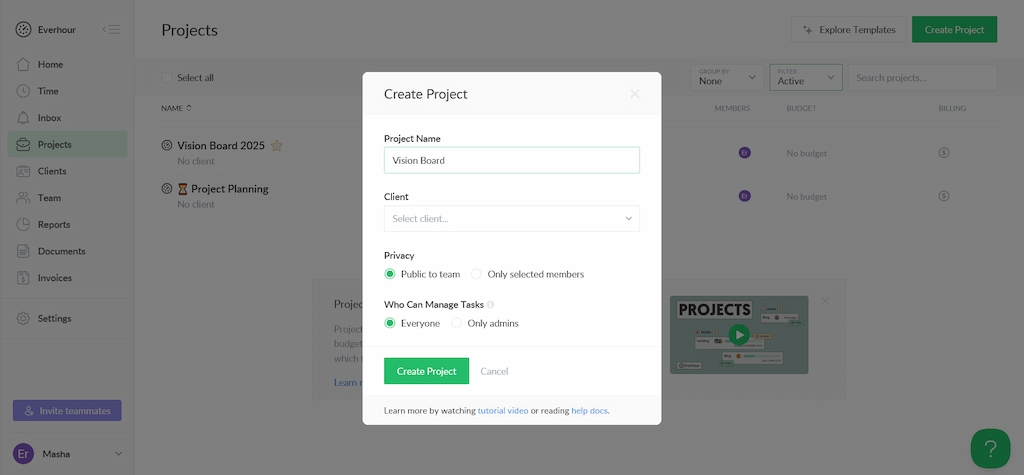Click the info icon next to Who Can Manage Tasks
The image size is (1024, 475).
point(491,305)
